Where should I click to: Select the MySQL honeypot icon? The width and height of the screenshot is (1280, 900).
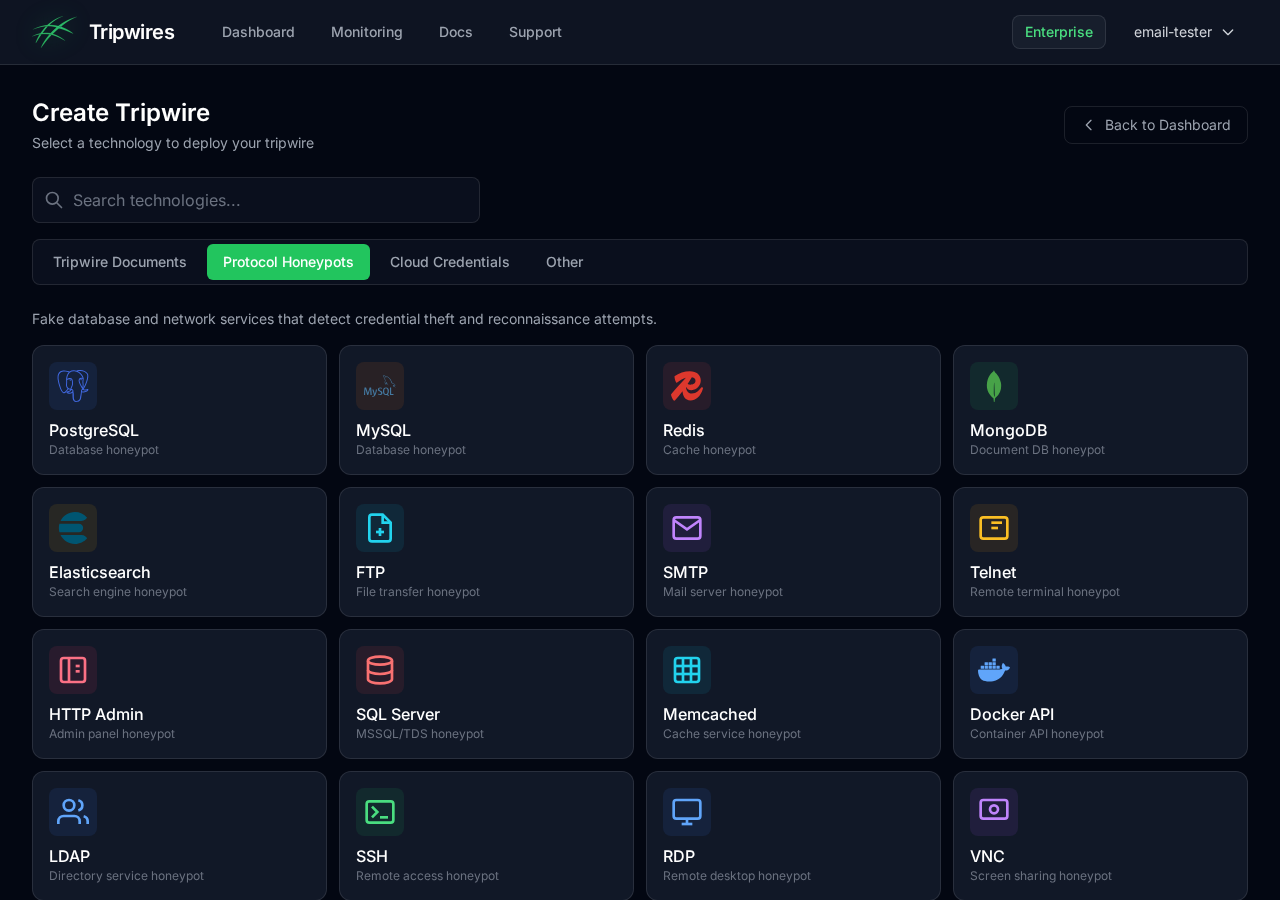(x=380, y=386)
